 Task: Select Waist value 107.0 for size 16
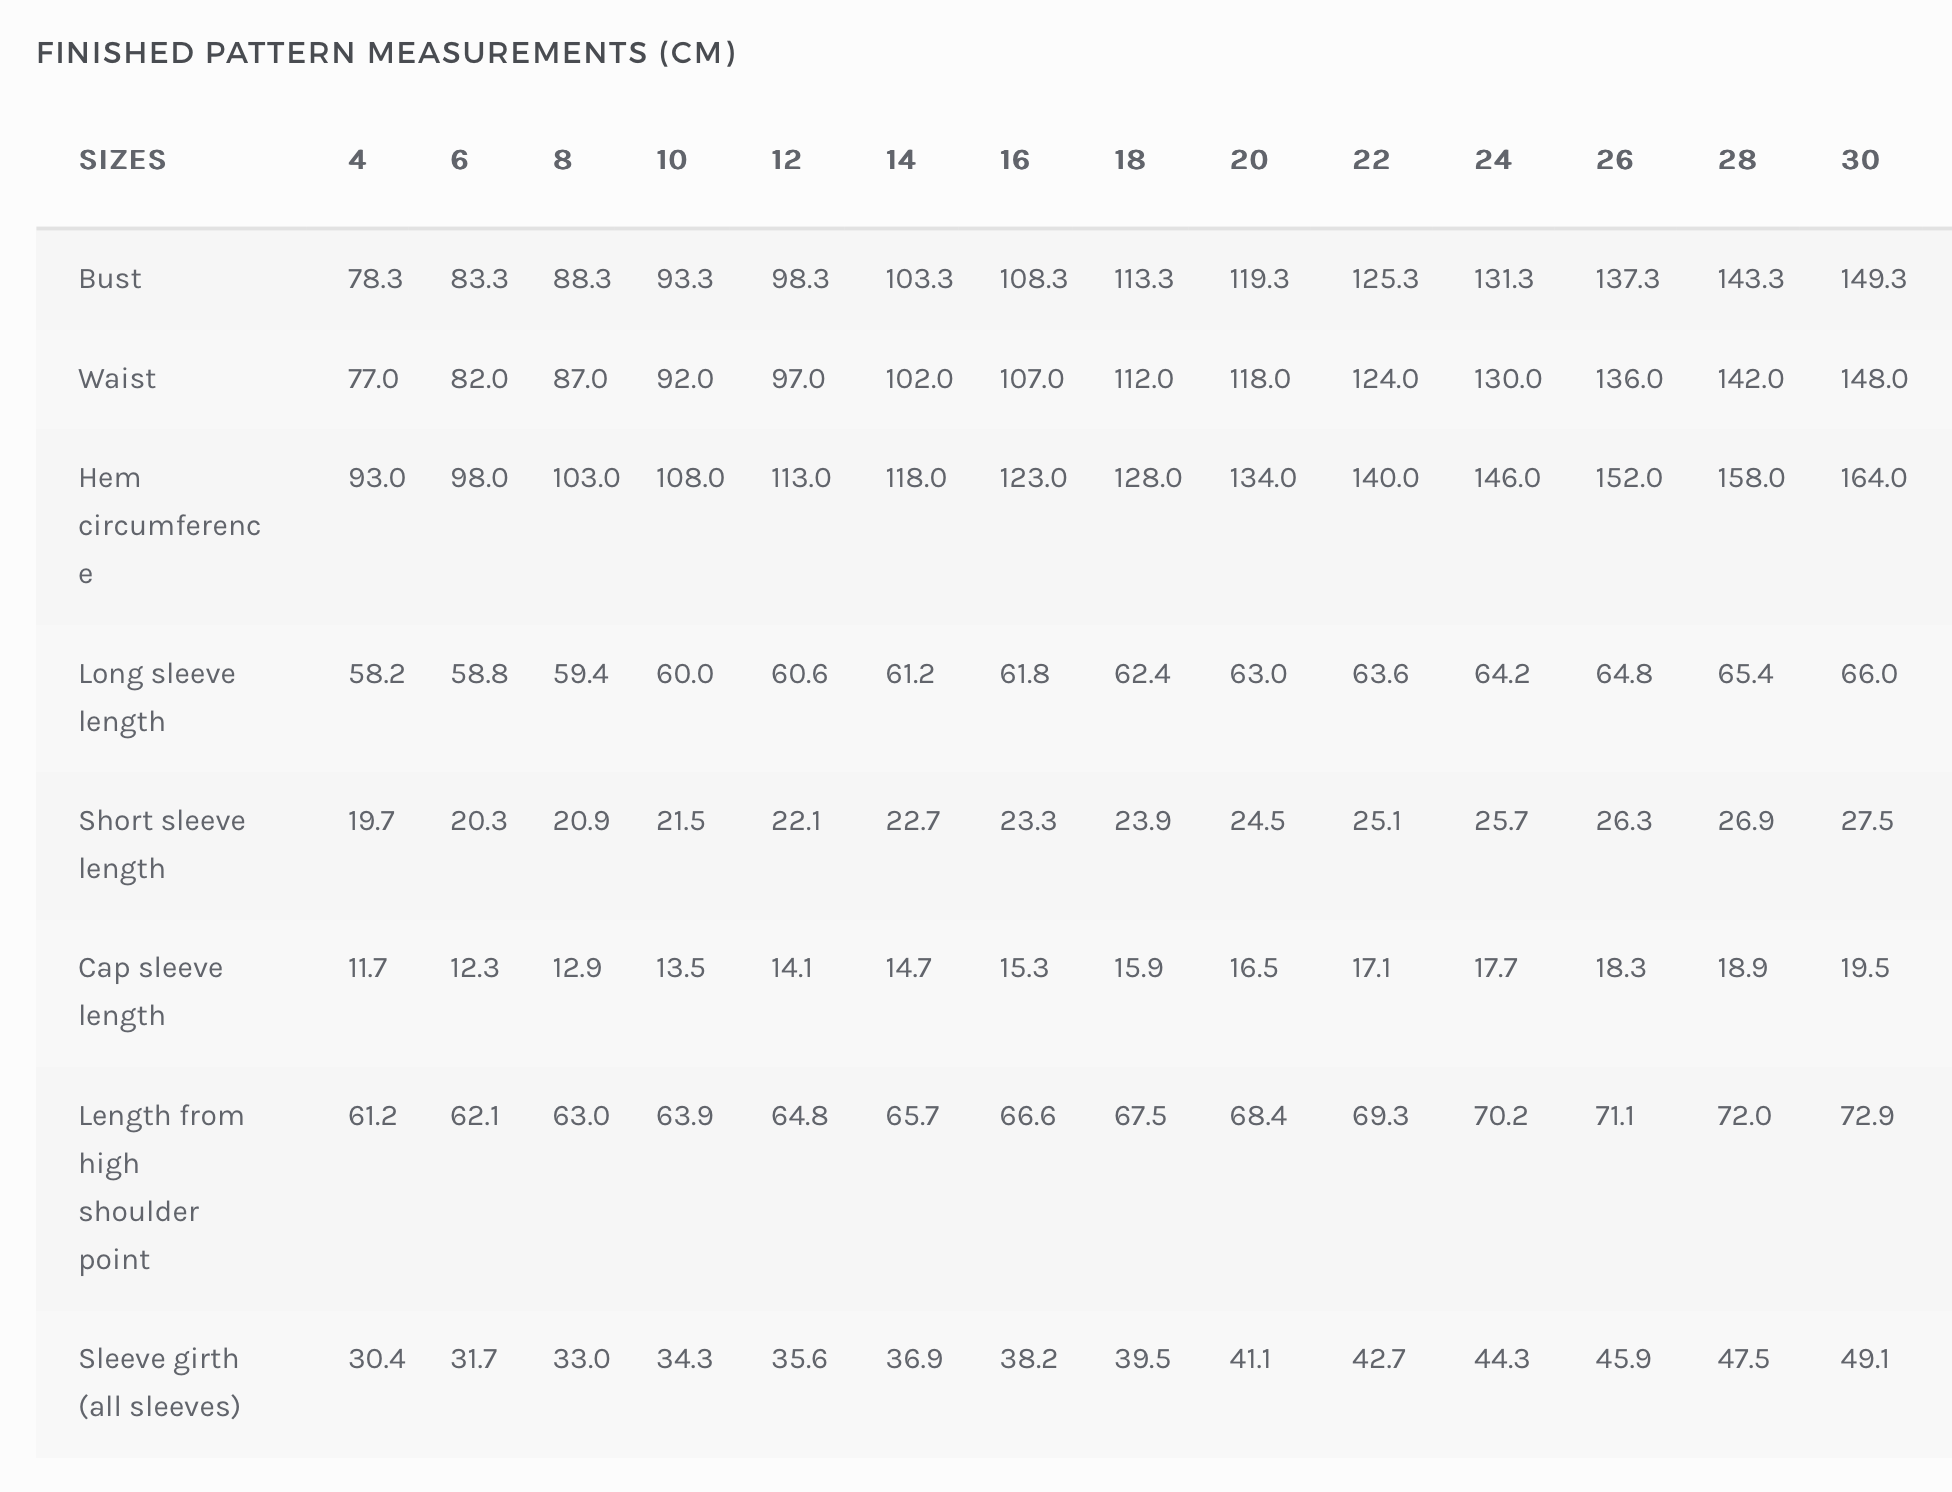(x=1033, y=379)
